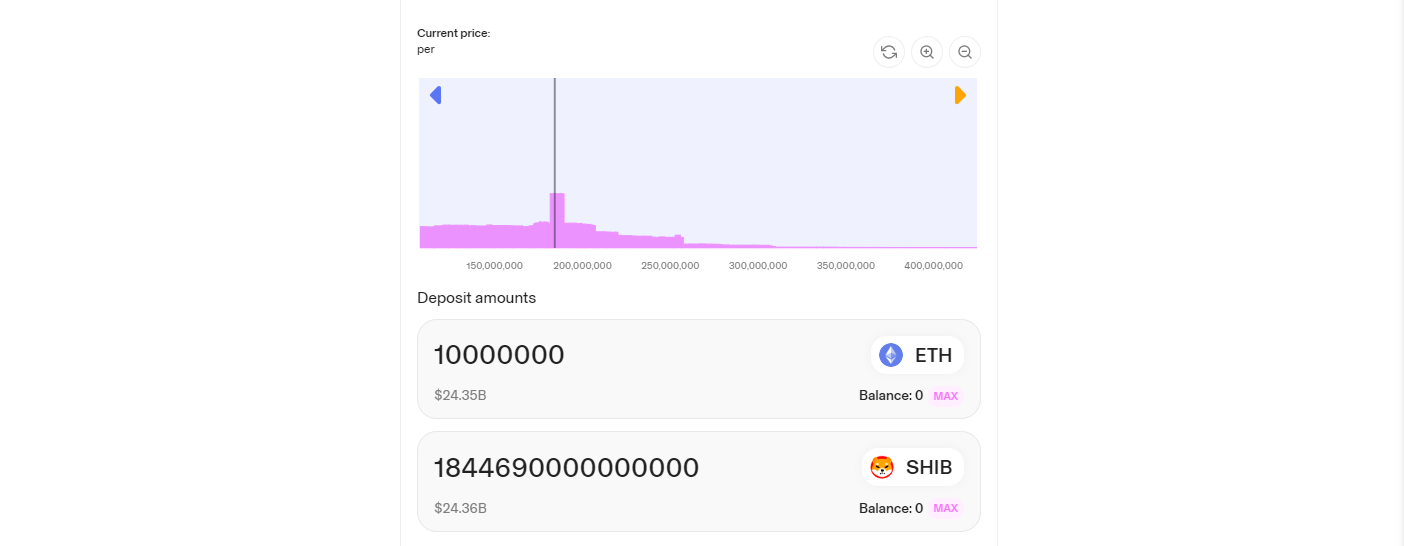Click the SHIB token label
Viewport: 1404px width, 546px height.
(929, 467)
